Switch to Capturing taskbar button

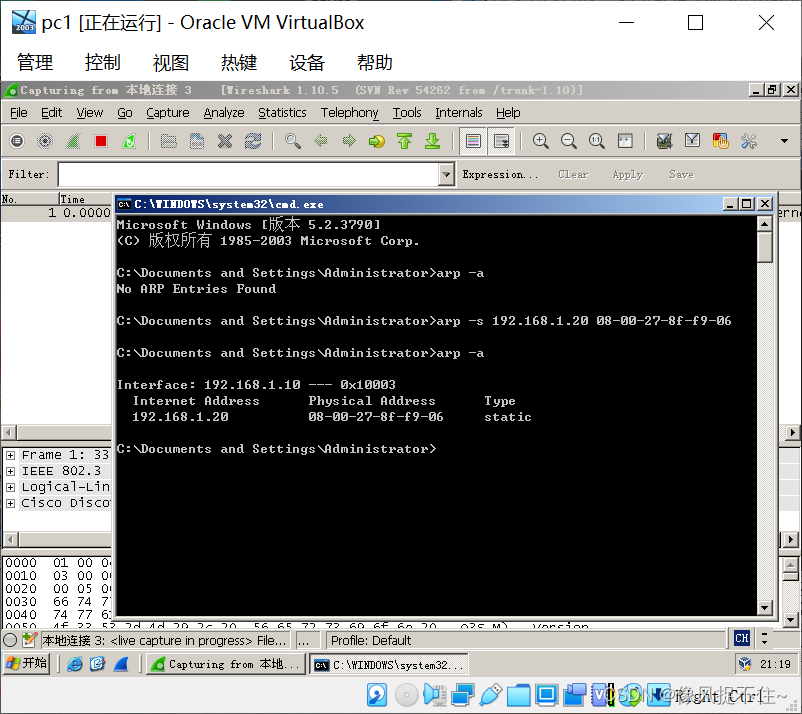[x=226, y=664]
